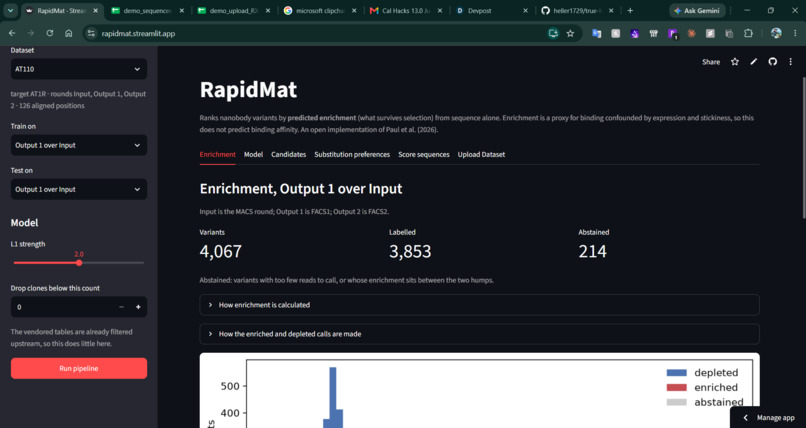Open the Train on dropdown
806x428 pixels.
(x=79, y=145)
